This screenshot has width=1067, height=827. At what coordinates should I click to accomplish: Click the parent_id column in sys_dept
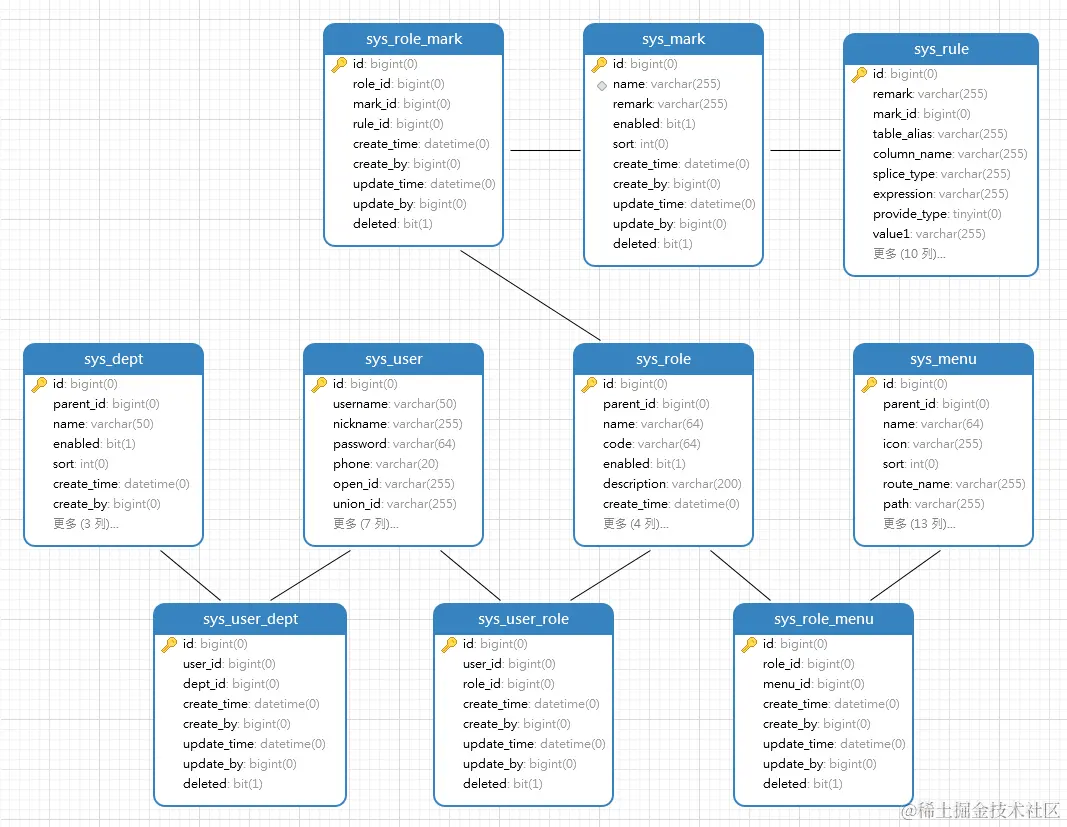(106, 404)
